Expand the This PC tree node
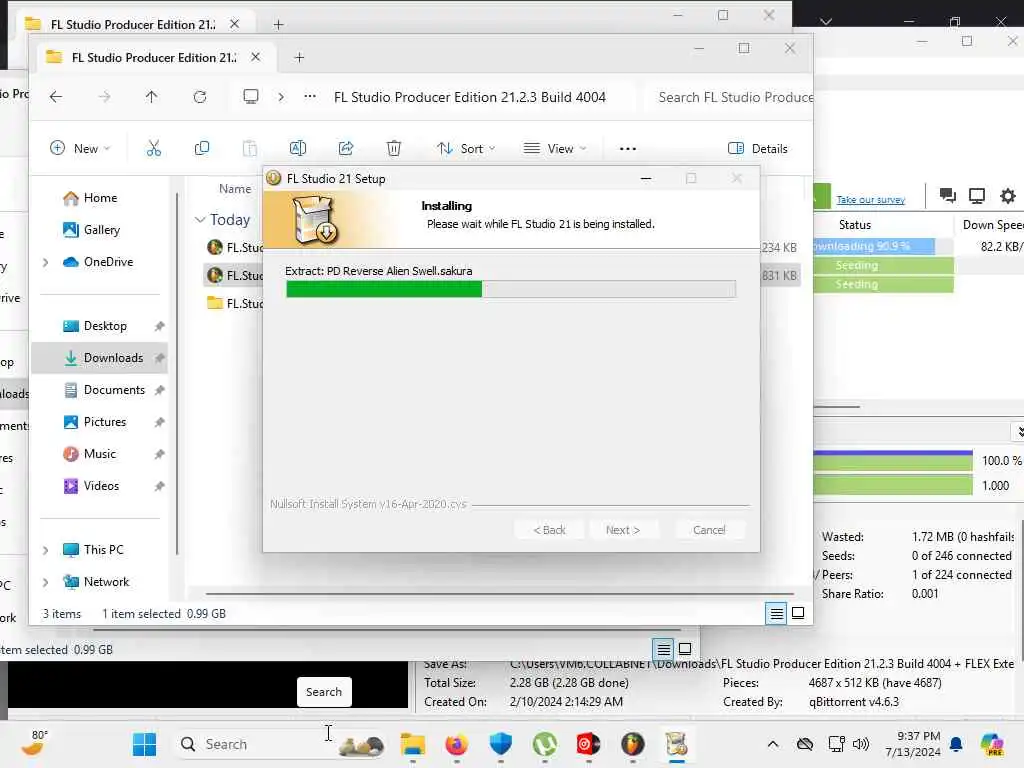The height and width of the screenshot is (768, 1024). pos(45,551)
